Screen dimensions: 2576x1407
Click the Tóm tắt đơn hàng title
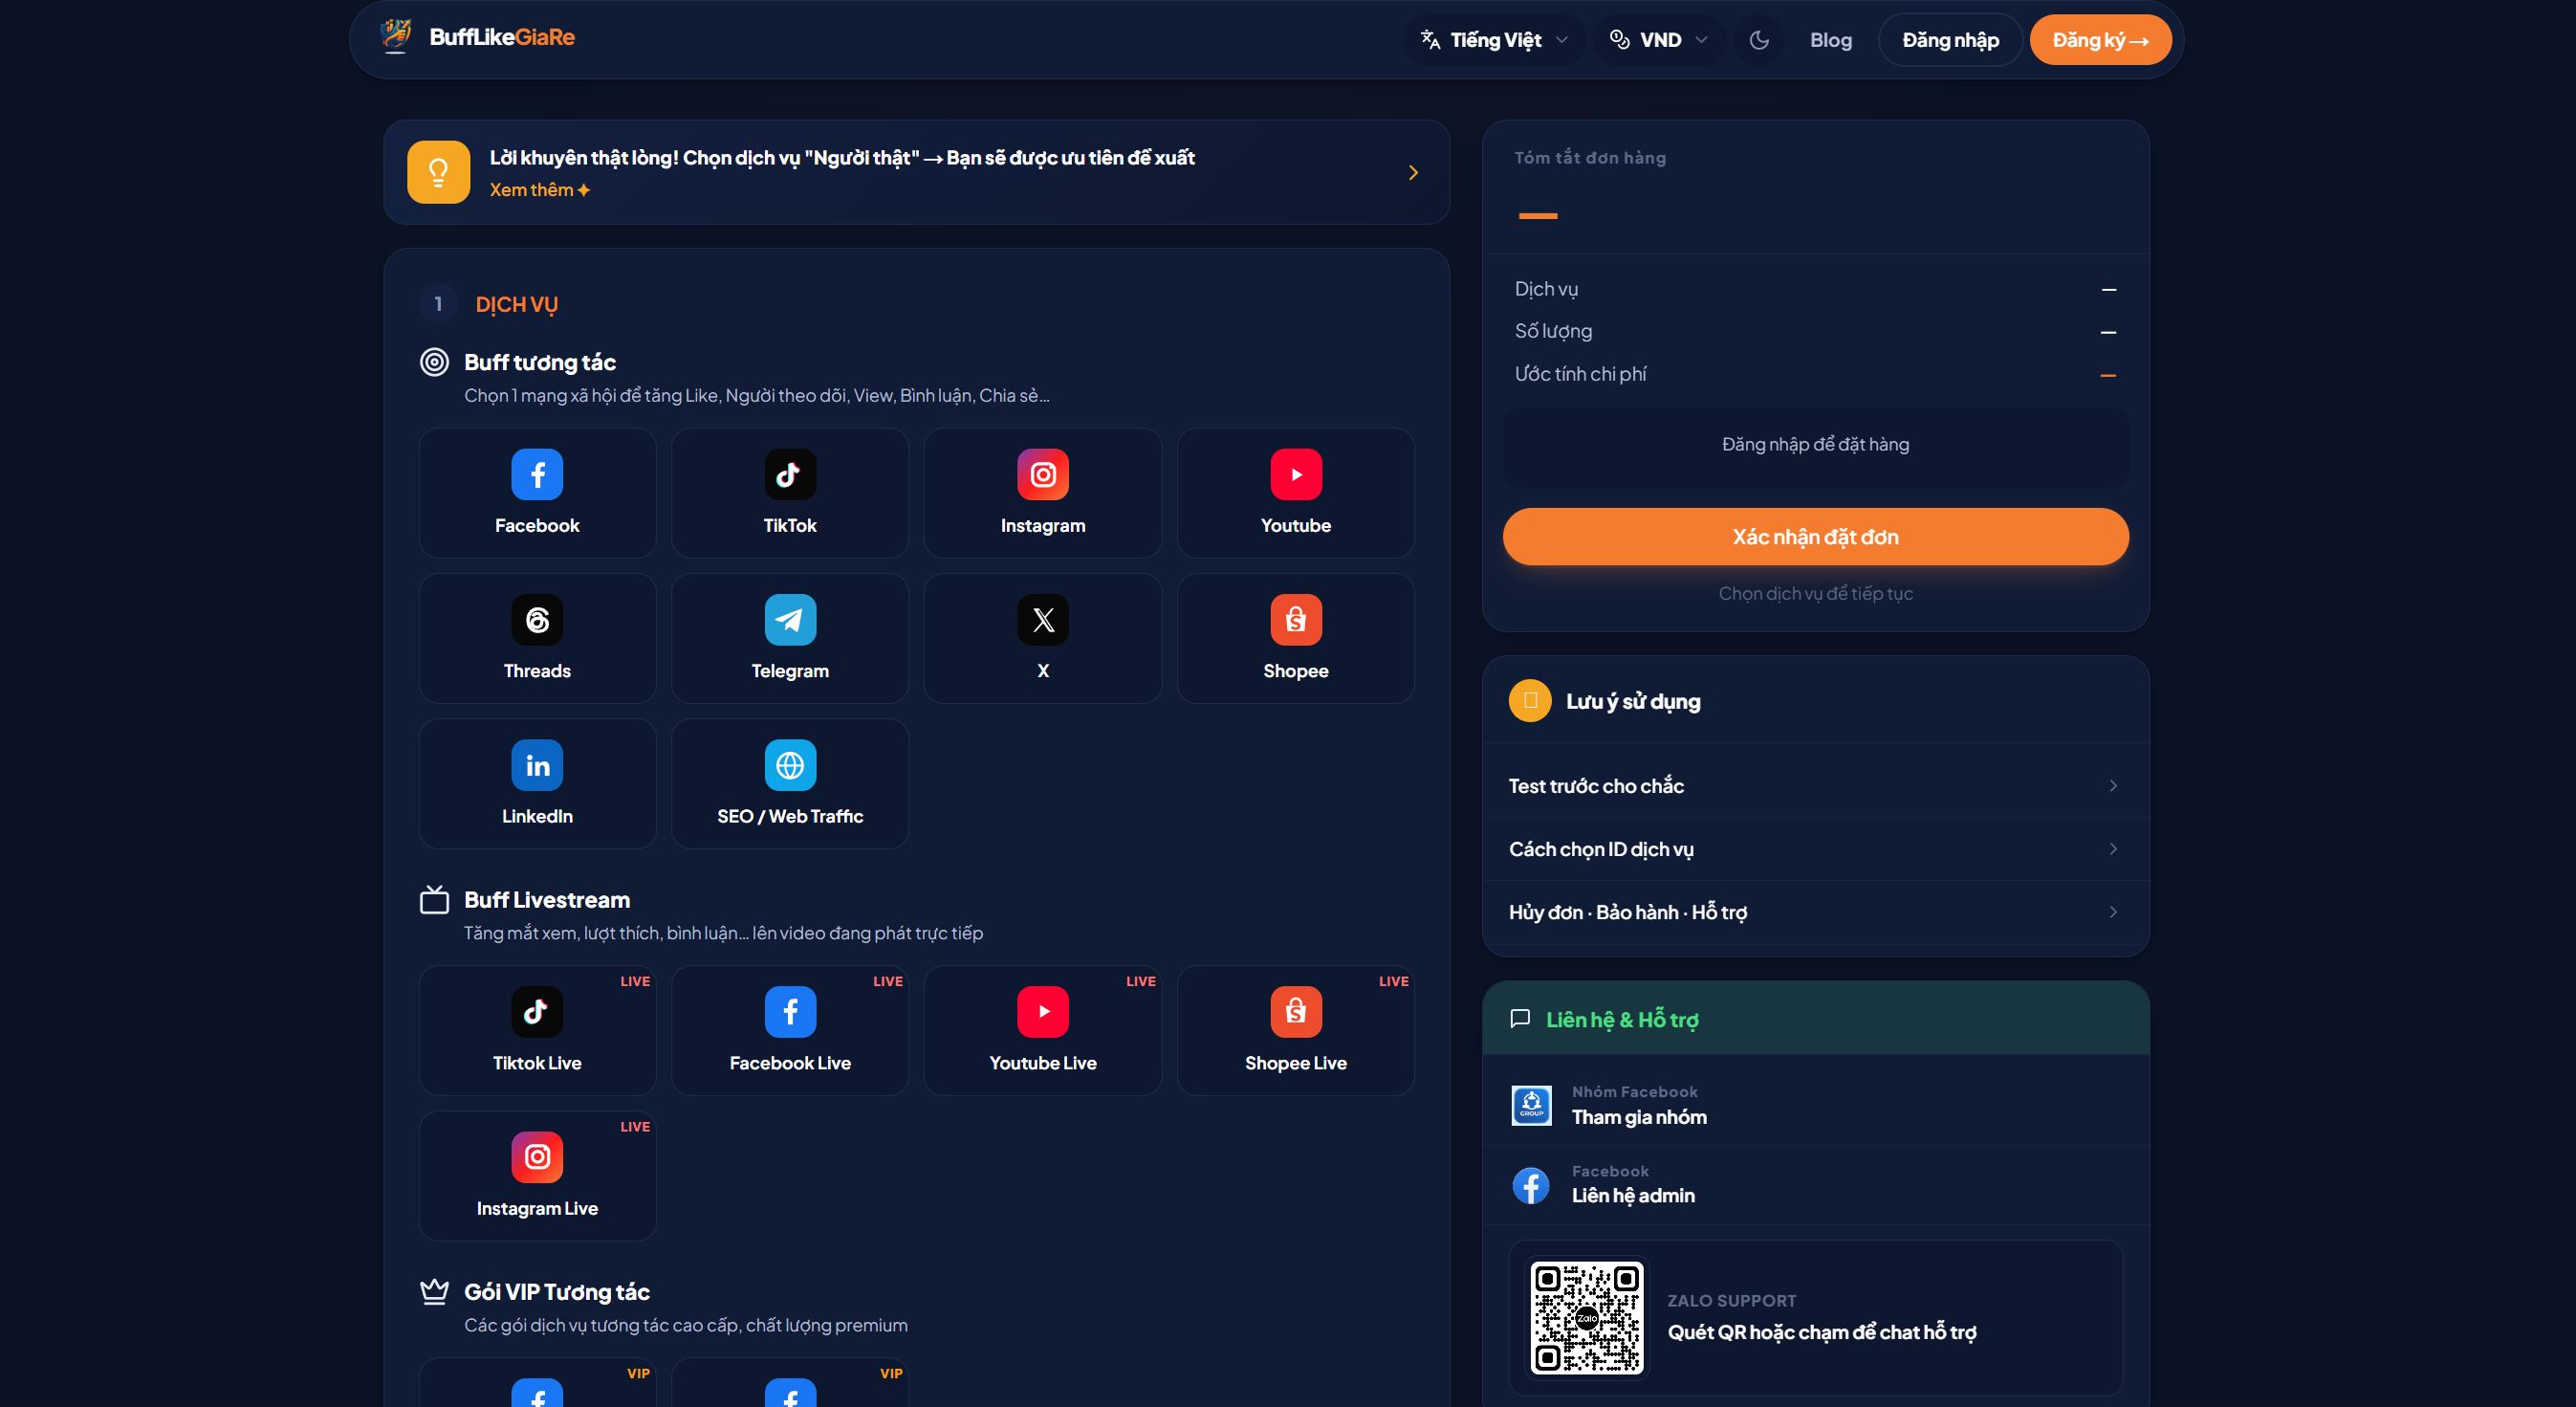[1590, 158]
